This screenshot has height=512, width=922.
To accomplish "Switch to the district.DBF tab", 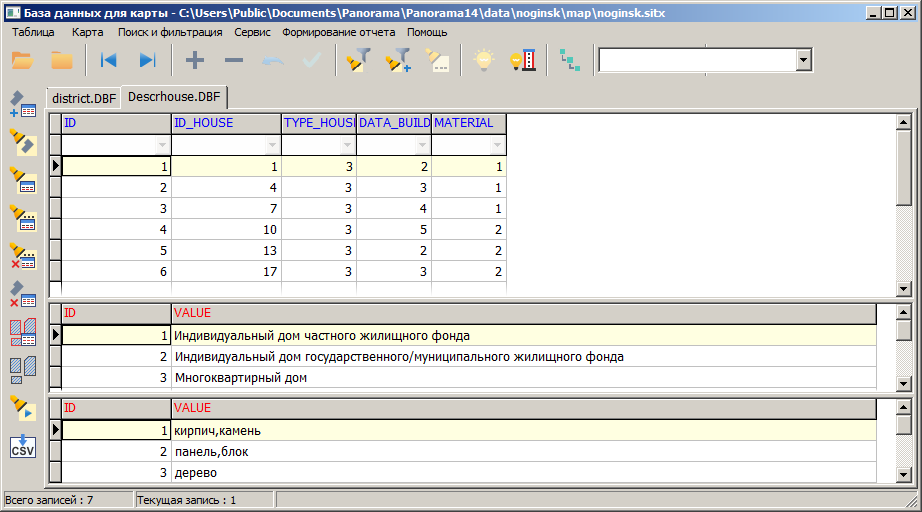I will pos(84,98).
